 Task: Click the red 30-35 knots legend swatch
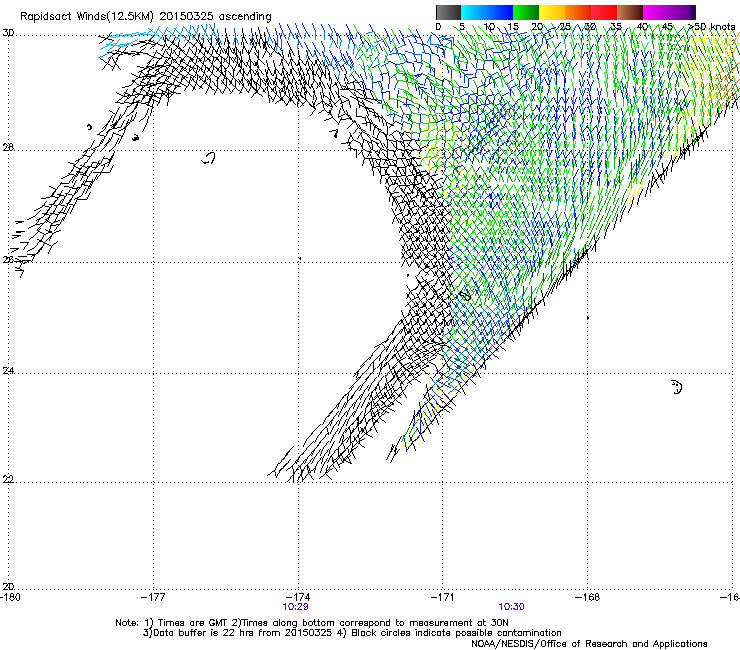coord(604,12)
